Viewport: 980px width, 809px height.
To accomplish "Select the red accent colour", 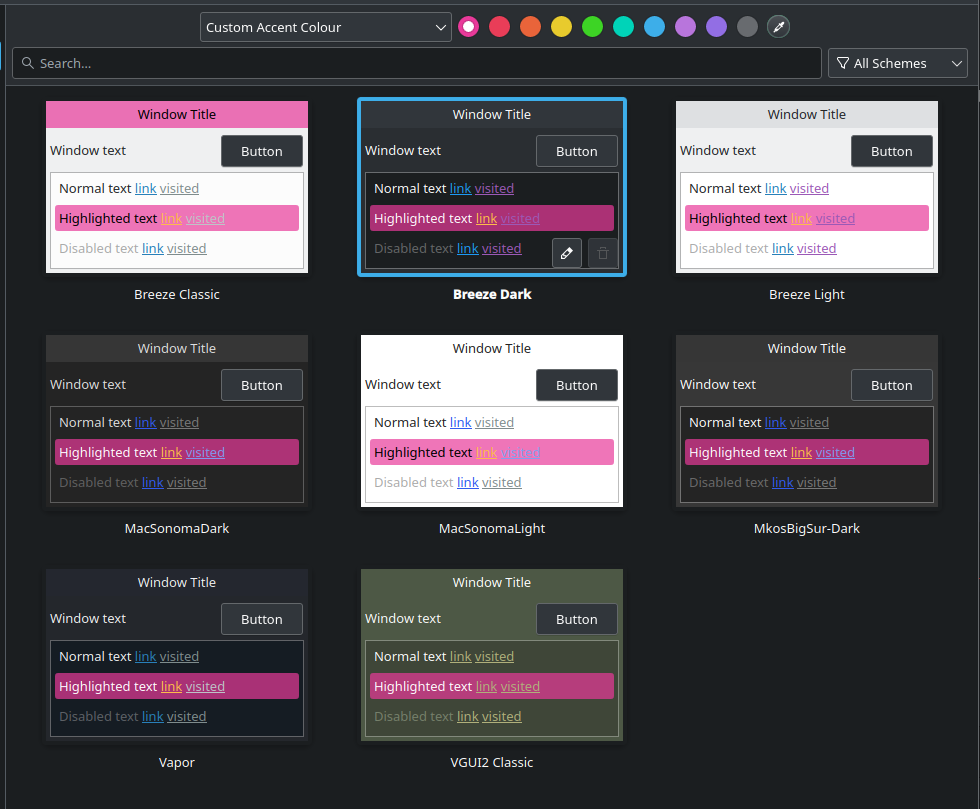I will (499, 27).
